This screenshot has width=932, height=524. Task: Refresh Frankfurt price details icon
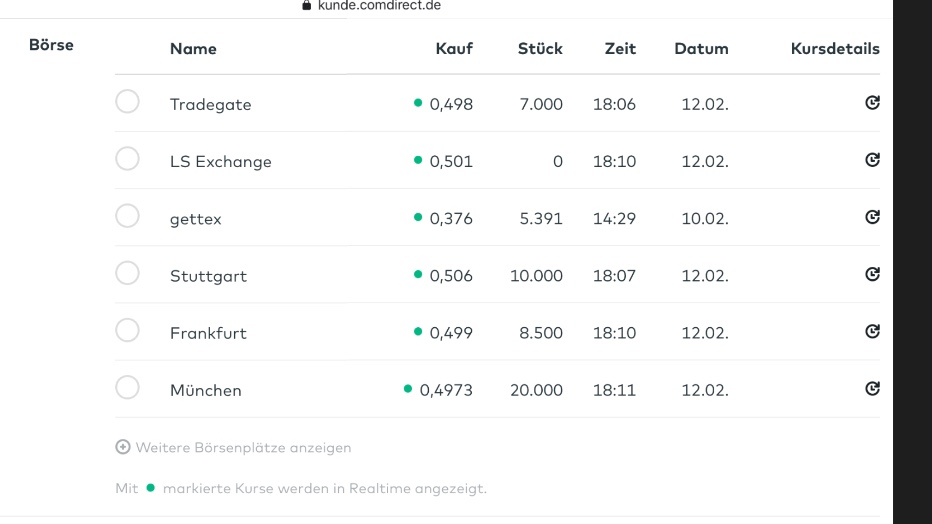click(872, 332)
